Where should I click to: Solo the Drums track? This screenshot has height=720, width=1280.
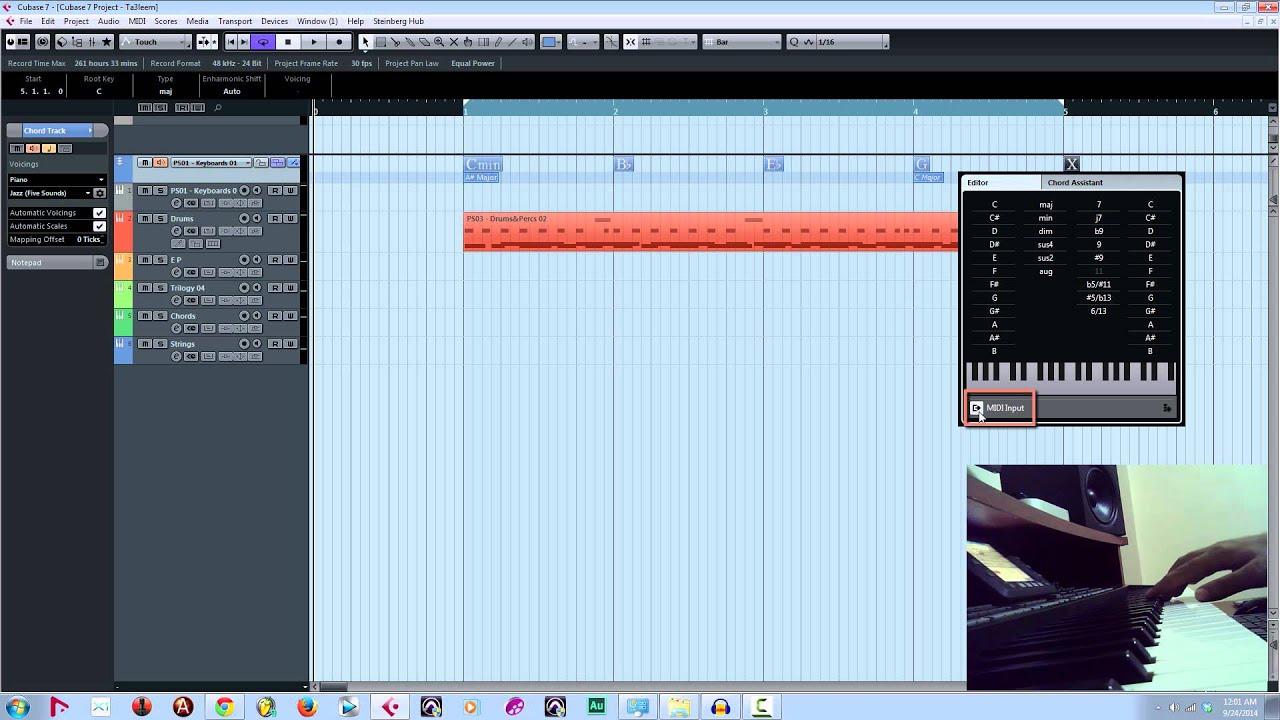pyautogui.click(x=160, y=218)
